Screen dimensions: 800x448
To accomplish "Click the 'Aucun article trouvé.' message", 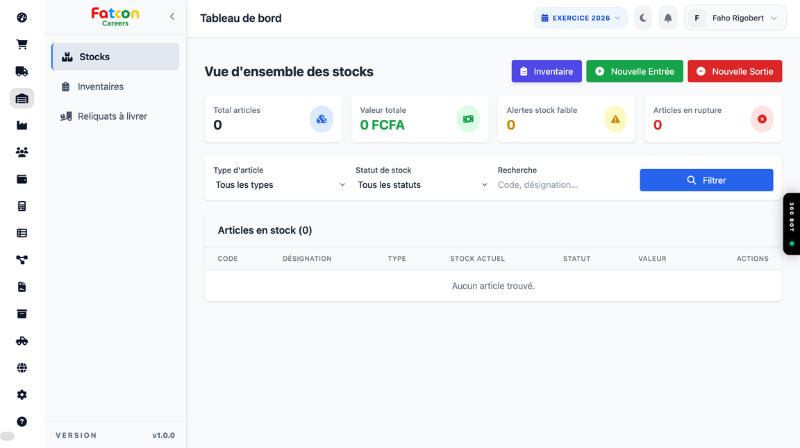I will [x=493, y=286].
